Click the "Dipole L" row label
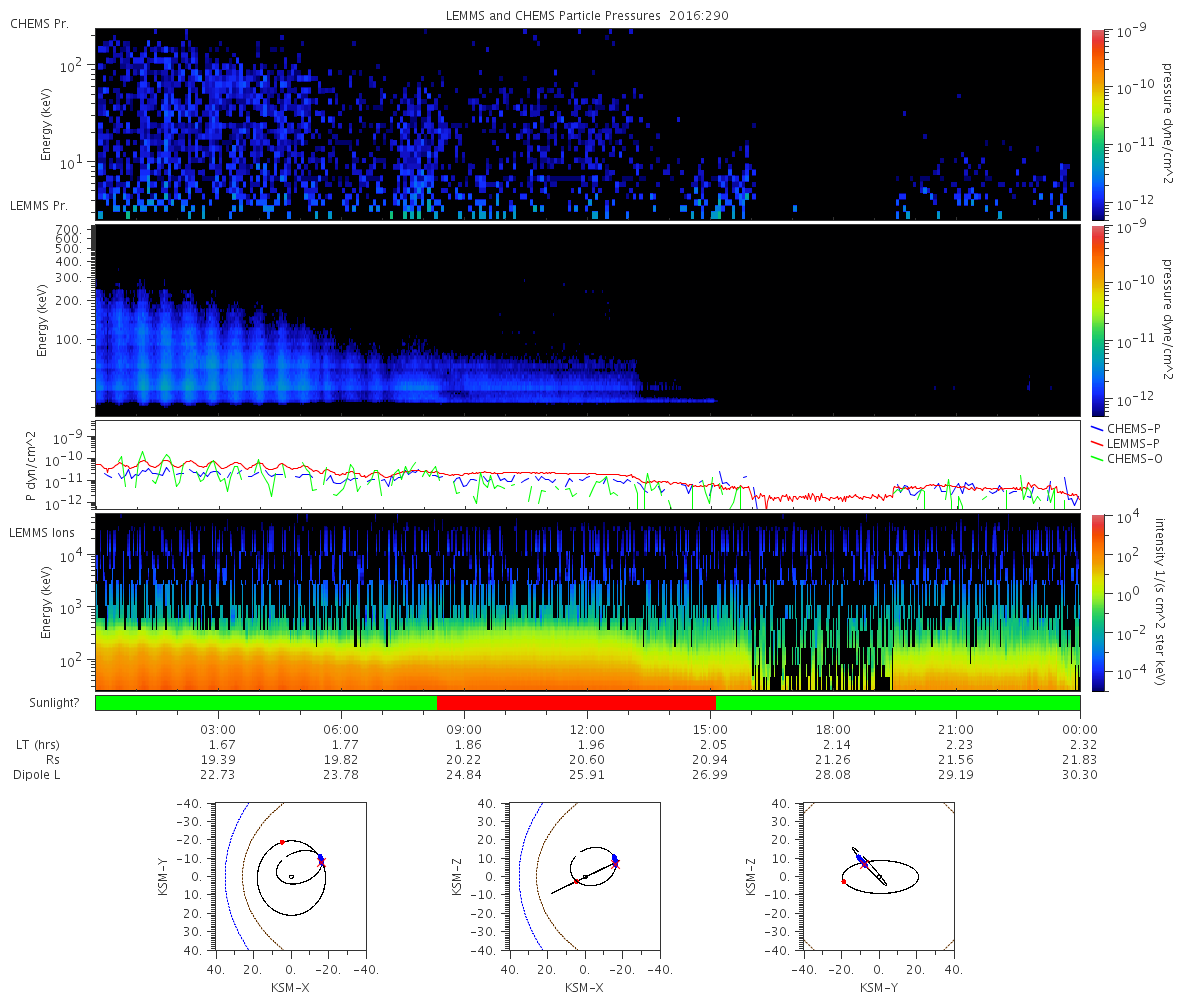 38,774
